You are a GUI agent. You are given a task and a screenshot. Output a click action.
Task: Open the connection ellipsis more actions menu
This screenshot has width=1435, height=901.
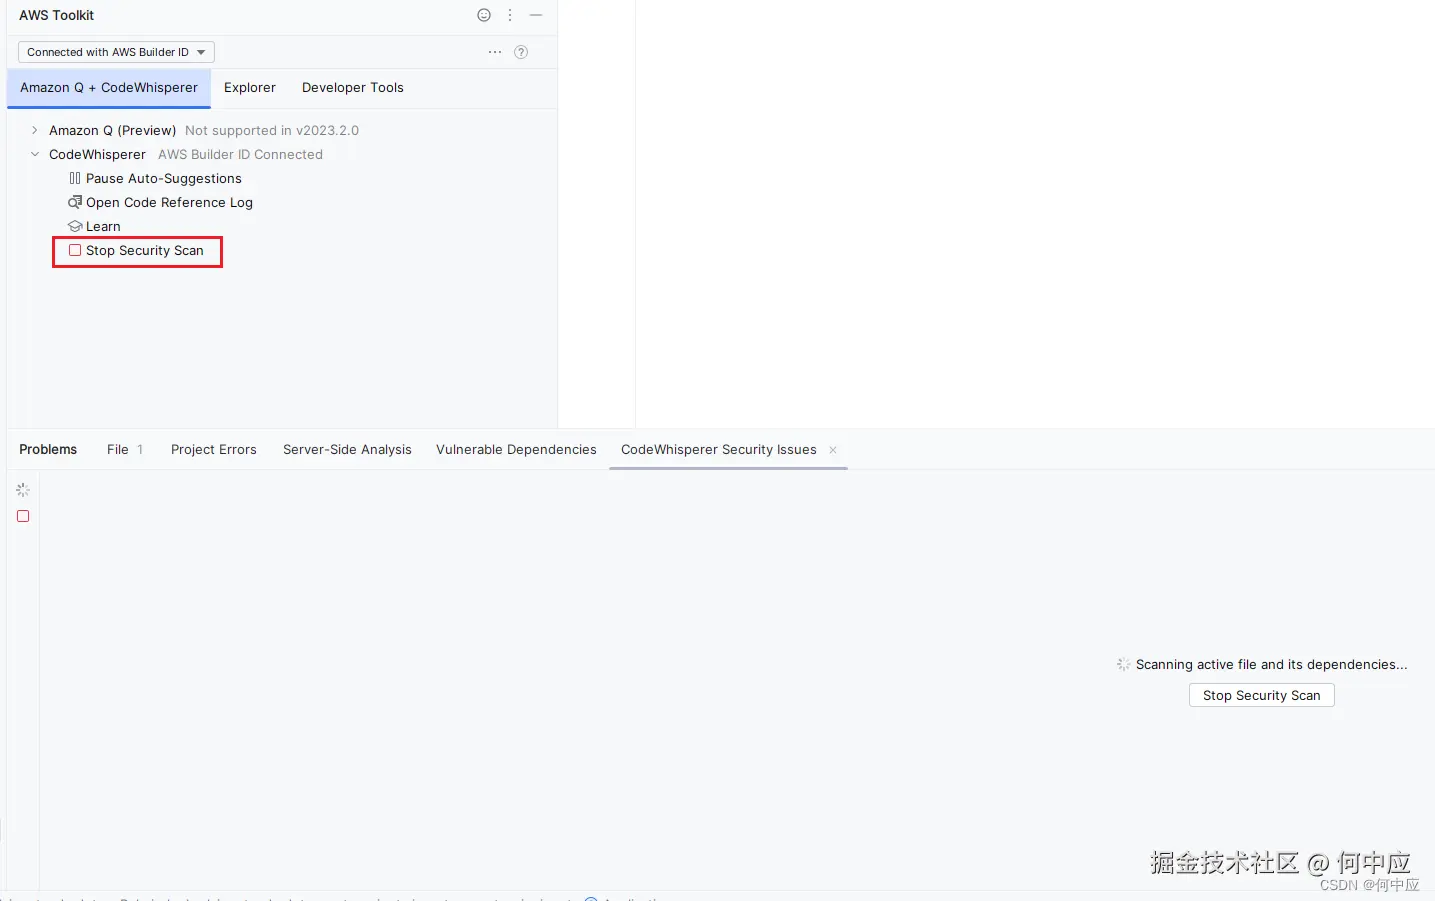pyautogui.click(x=495, y=52)
